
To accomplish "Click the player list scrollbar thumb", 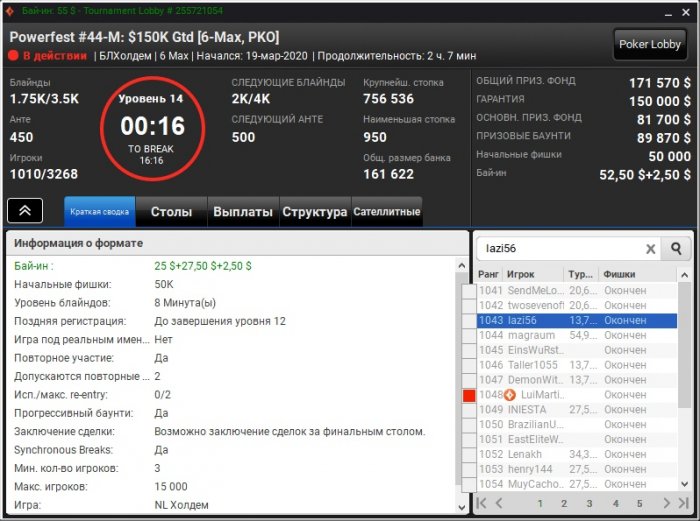I will click(684, 345).
